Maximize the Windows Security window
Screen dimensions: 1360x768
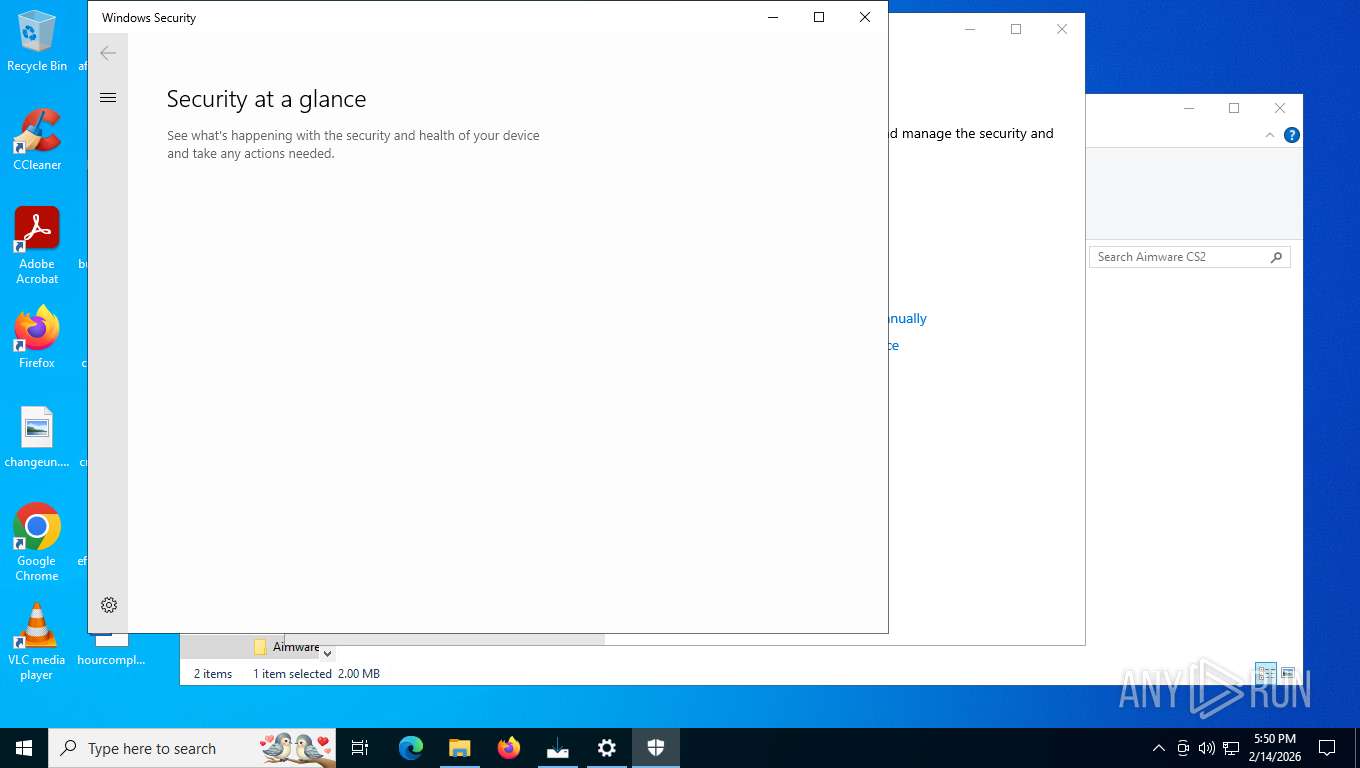[x=819, y=17]
